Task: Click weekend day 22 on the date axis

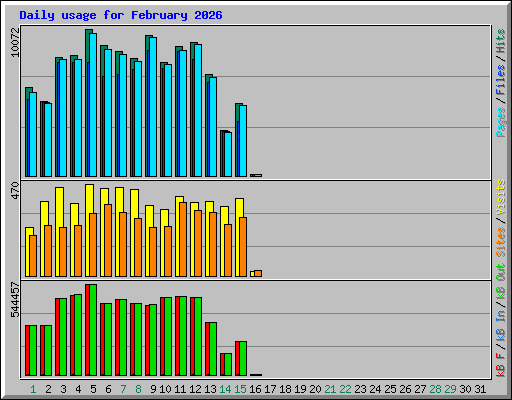Action: [x=345, y=389]
